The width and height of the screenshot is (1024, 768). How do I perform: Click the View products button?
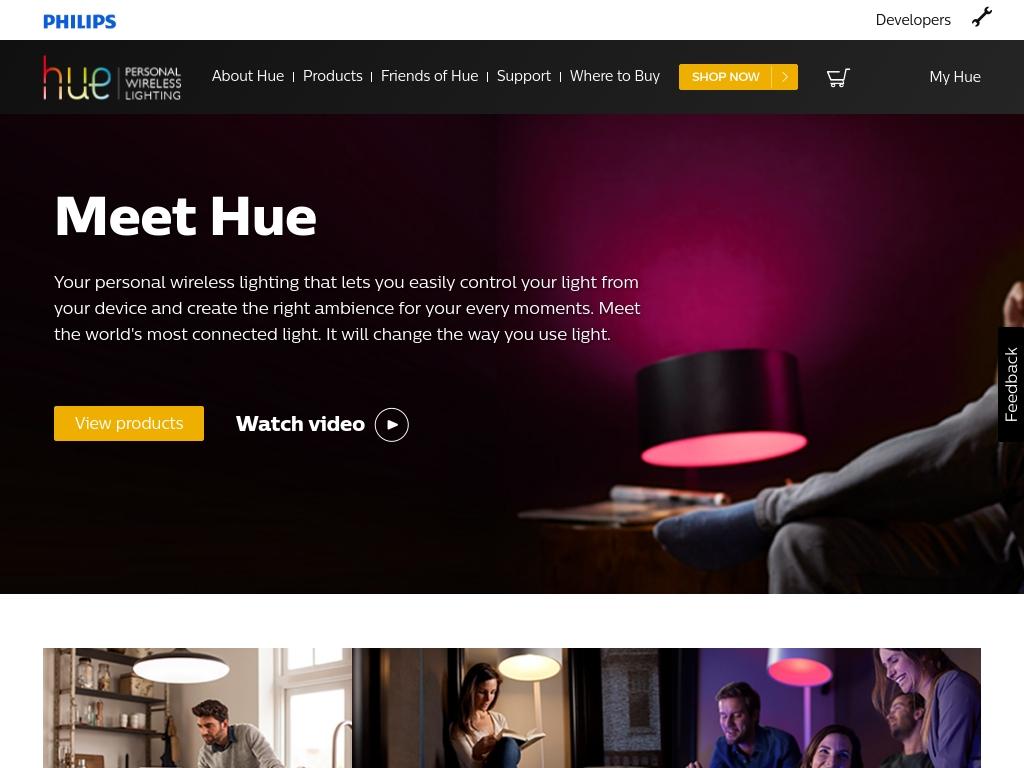(129, 423)
